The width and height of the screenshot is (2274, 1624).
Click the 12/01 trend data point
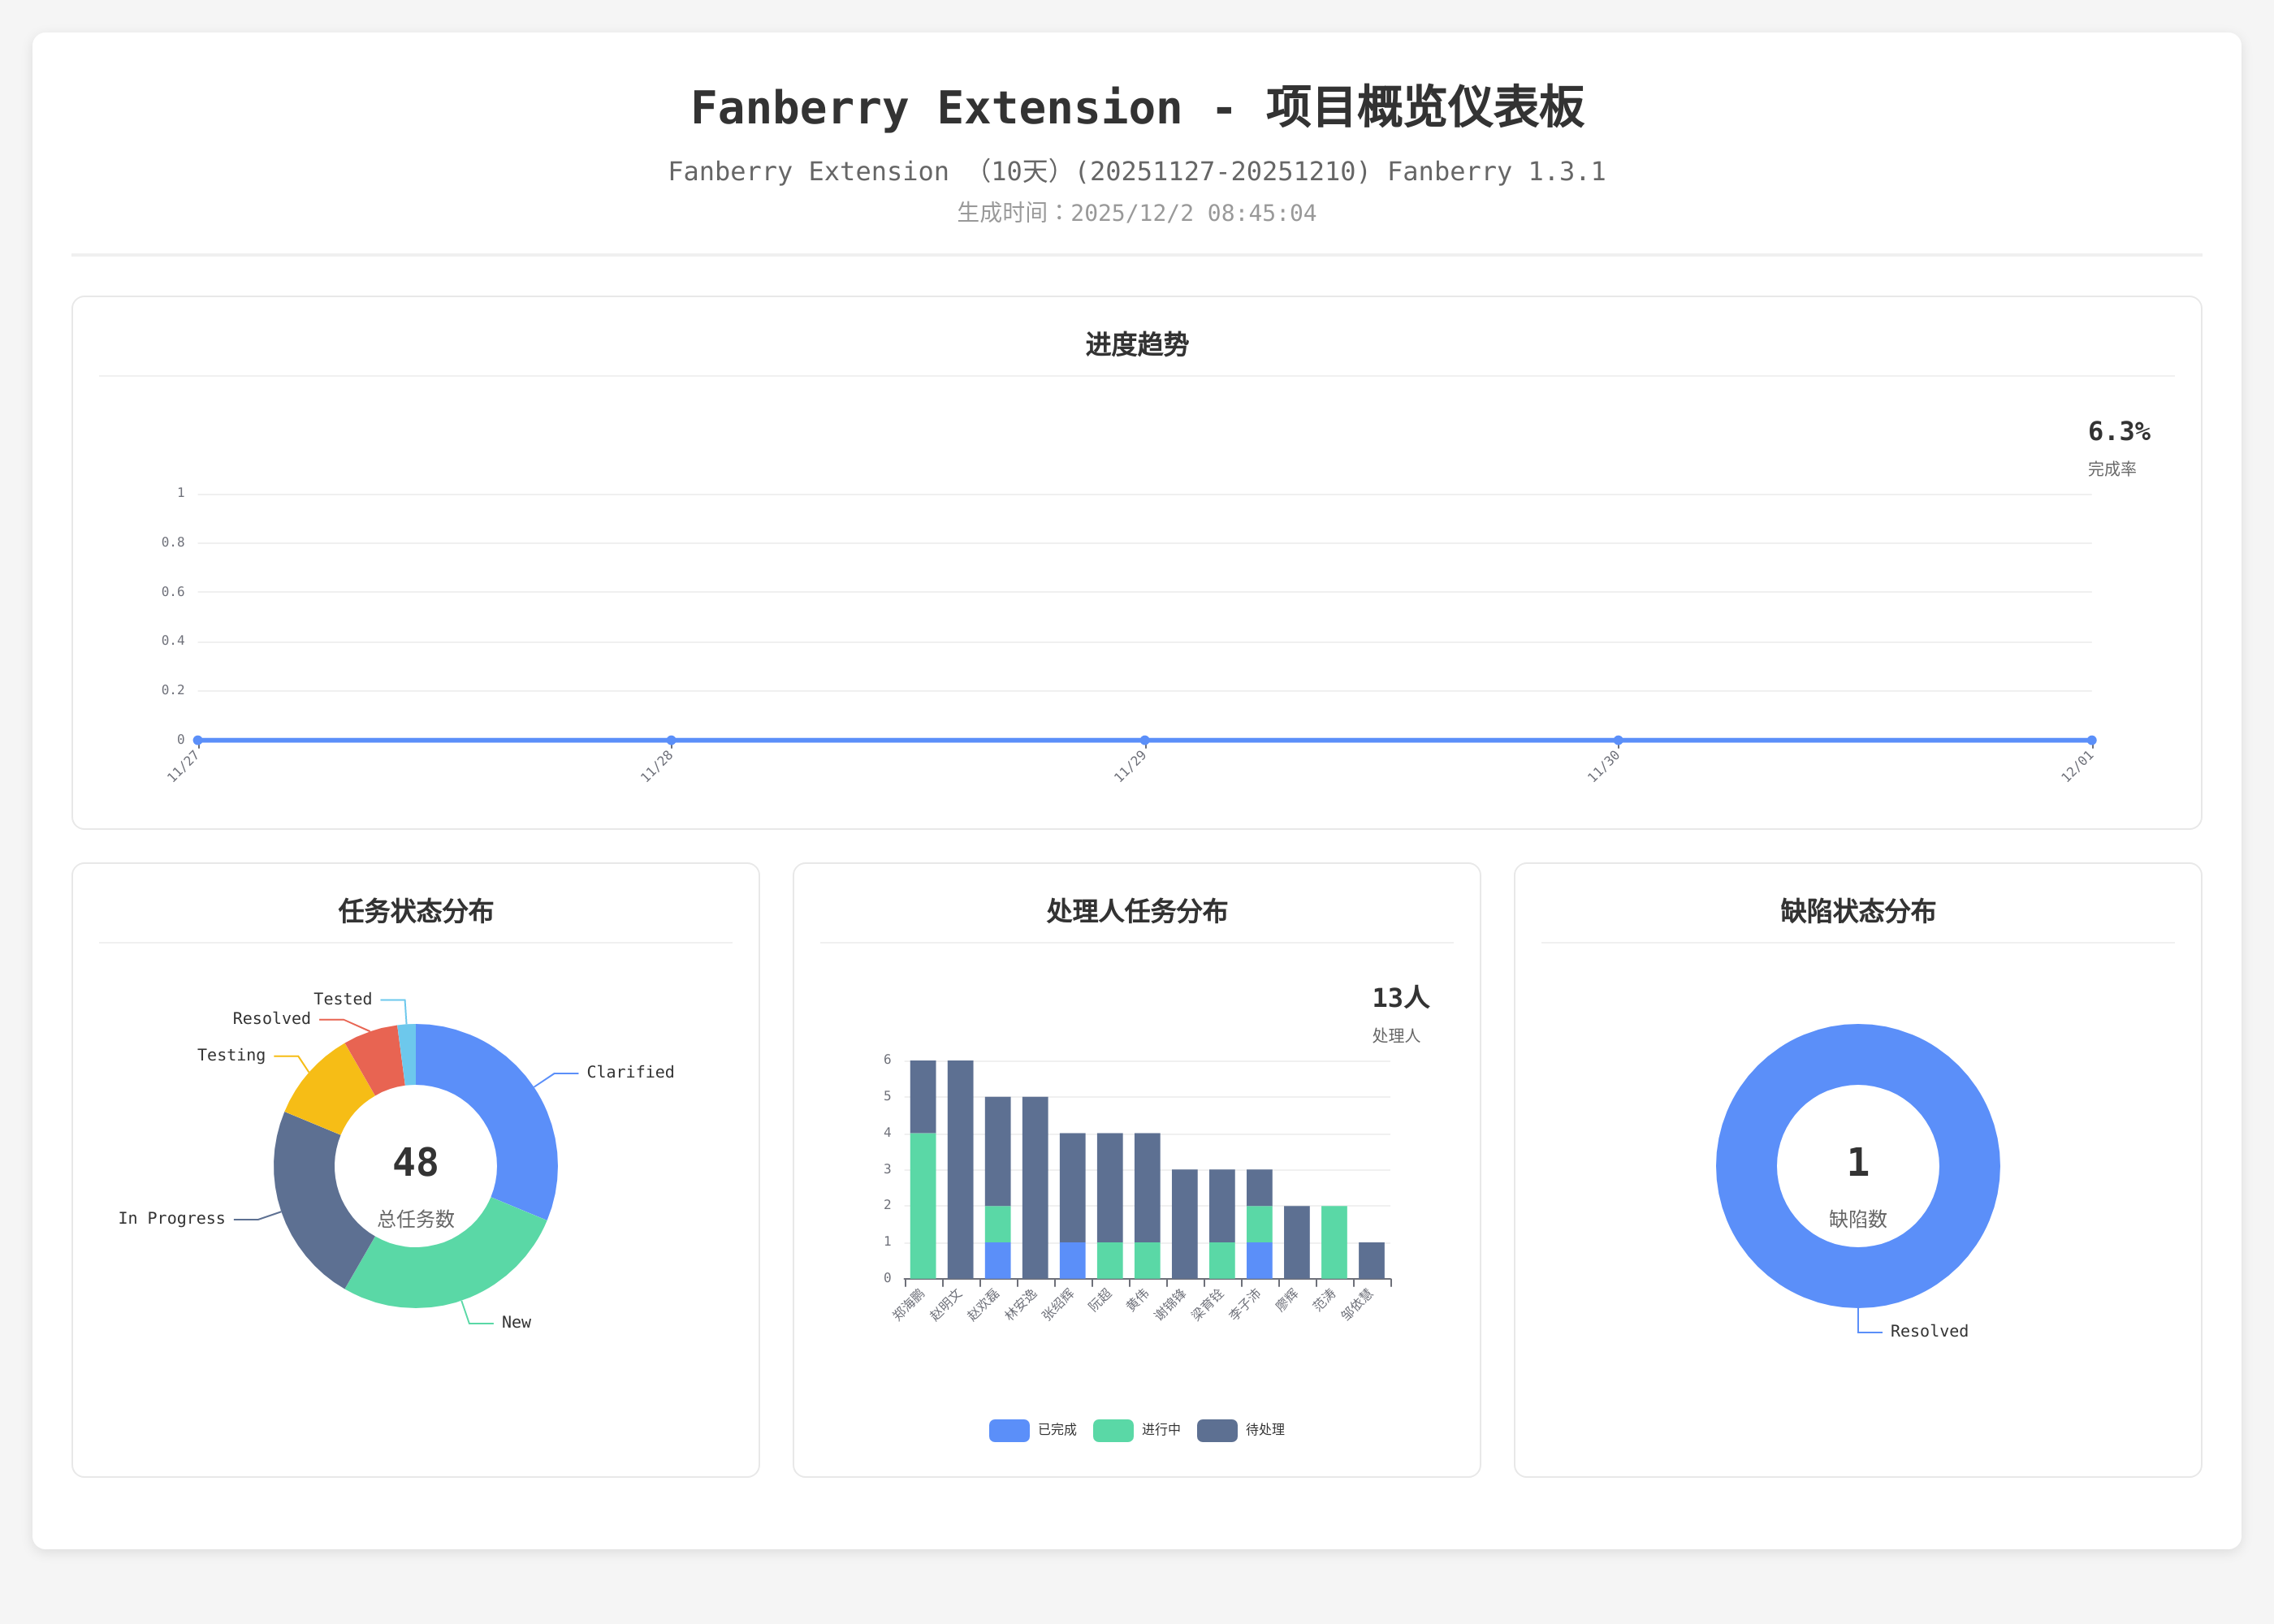[2091, 740]
